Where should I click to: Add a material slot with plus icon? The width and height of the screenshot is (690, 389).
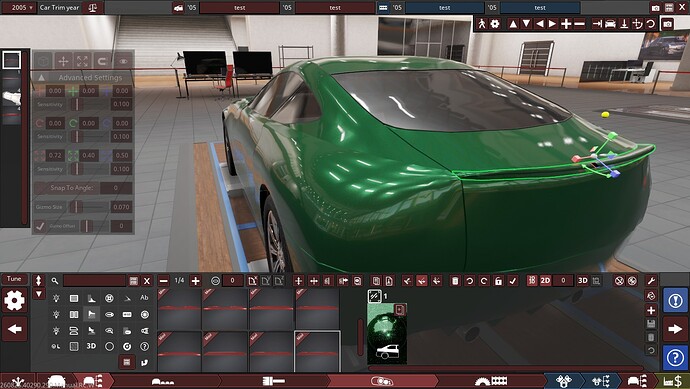click(651, 310)
